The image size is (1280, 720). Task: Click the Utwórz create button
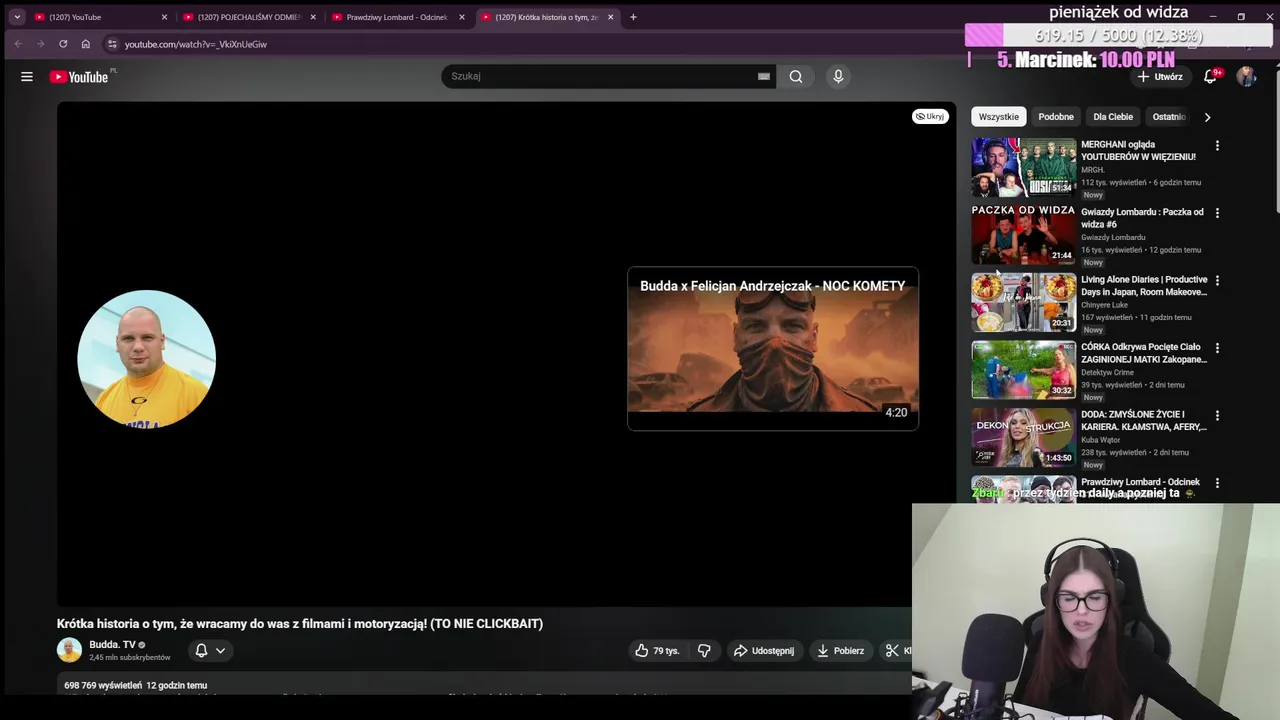[x=1160, y=77]
